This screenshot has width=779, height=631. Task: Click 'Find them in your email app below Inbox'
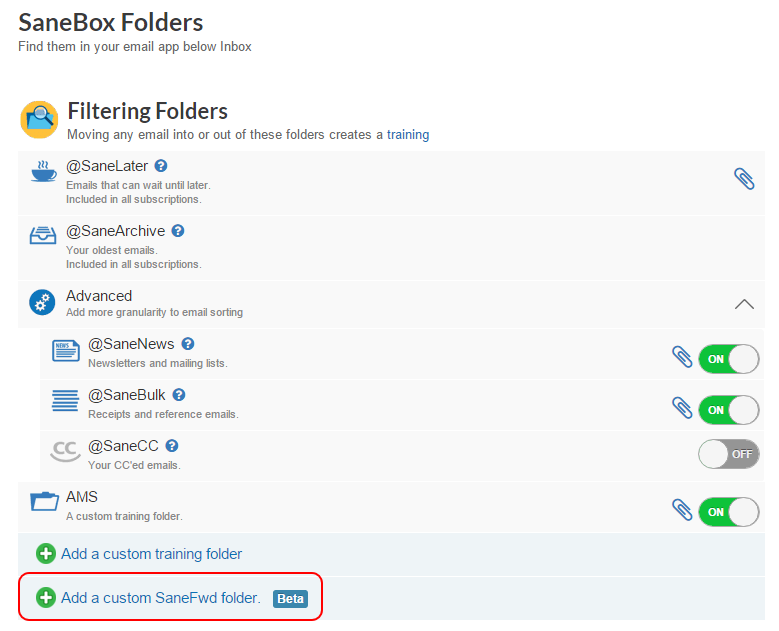pos(135,47)
